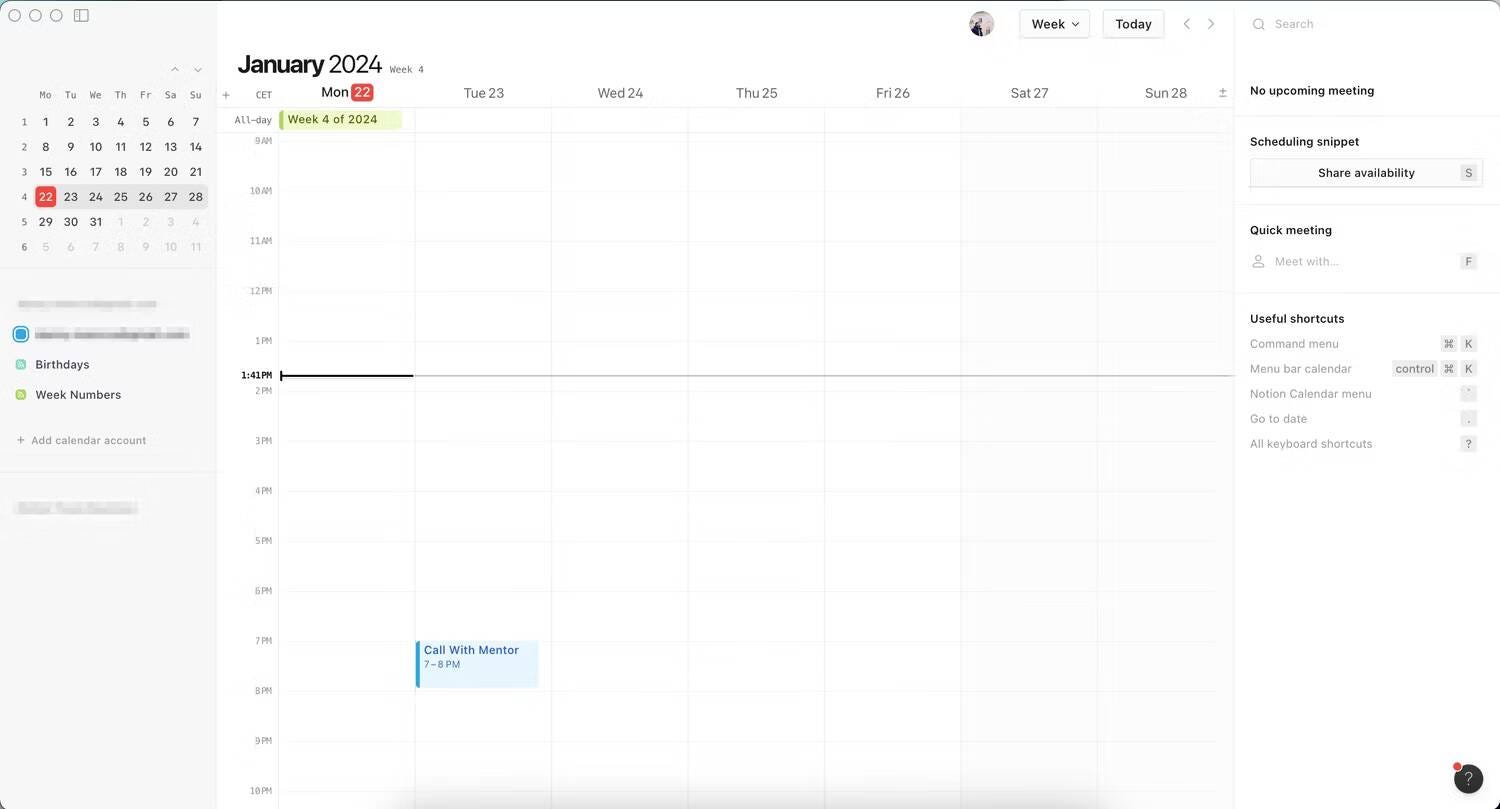The height and width of the screenshot is (809, 1500).
Task: Show next month in mini calendar
Action: (x=198, y=69)
